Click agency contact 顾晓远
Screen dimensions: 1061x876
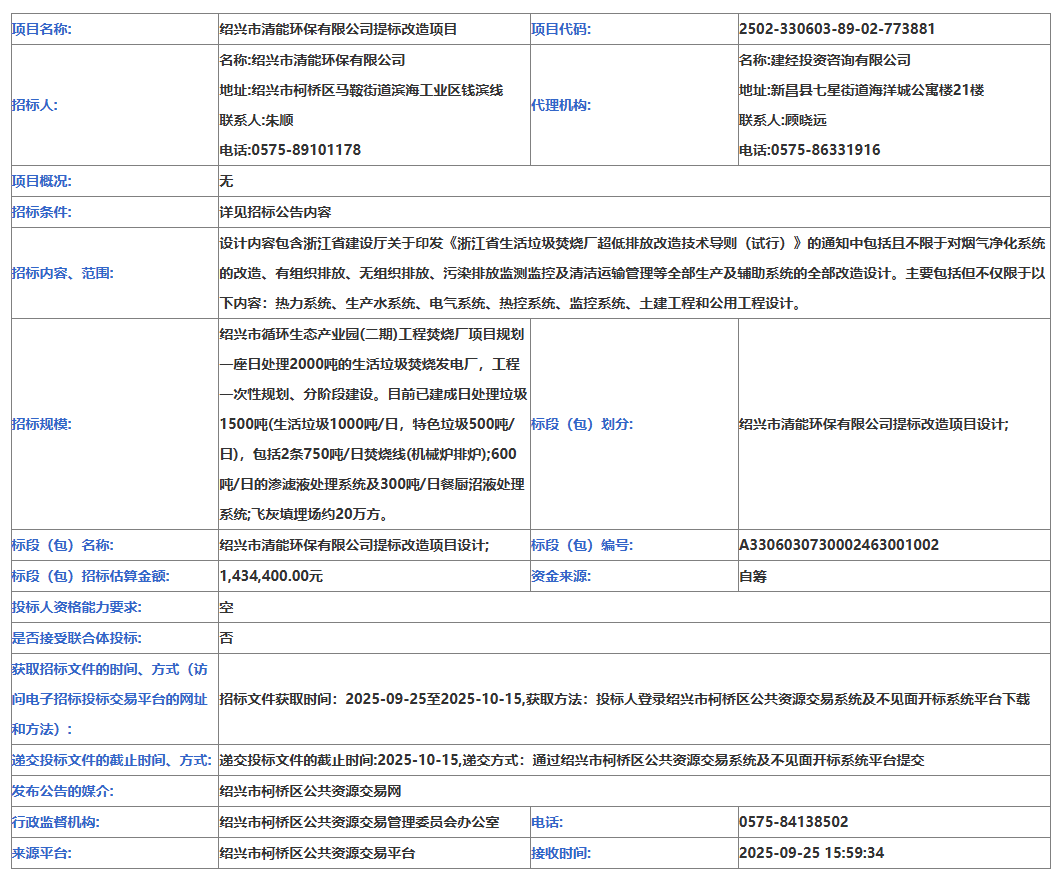pos(798,120)
